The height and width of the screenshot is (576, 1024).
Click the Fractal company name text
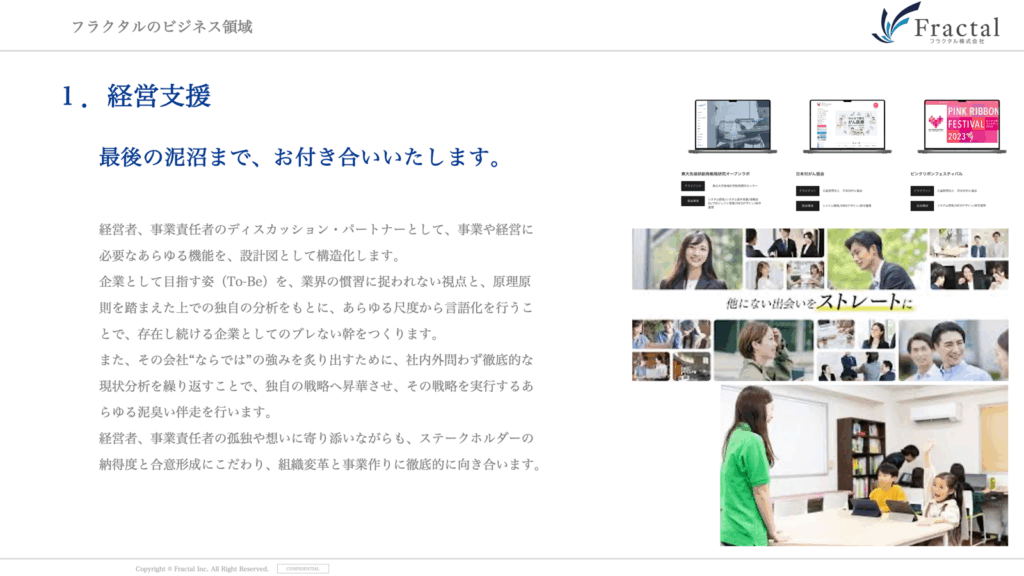pyautogui.click(x=956, y=28)
